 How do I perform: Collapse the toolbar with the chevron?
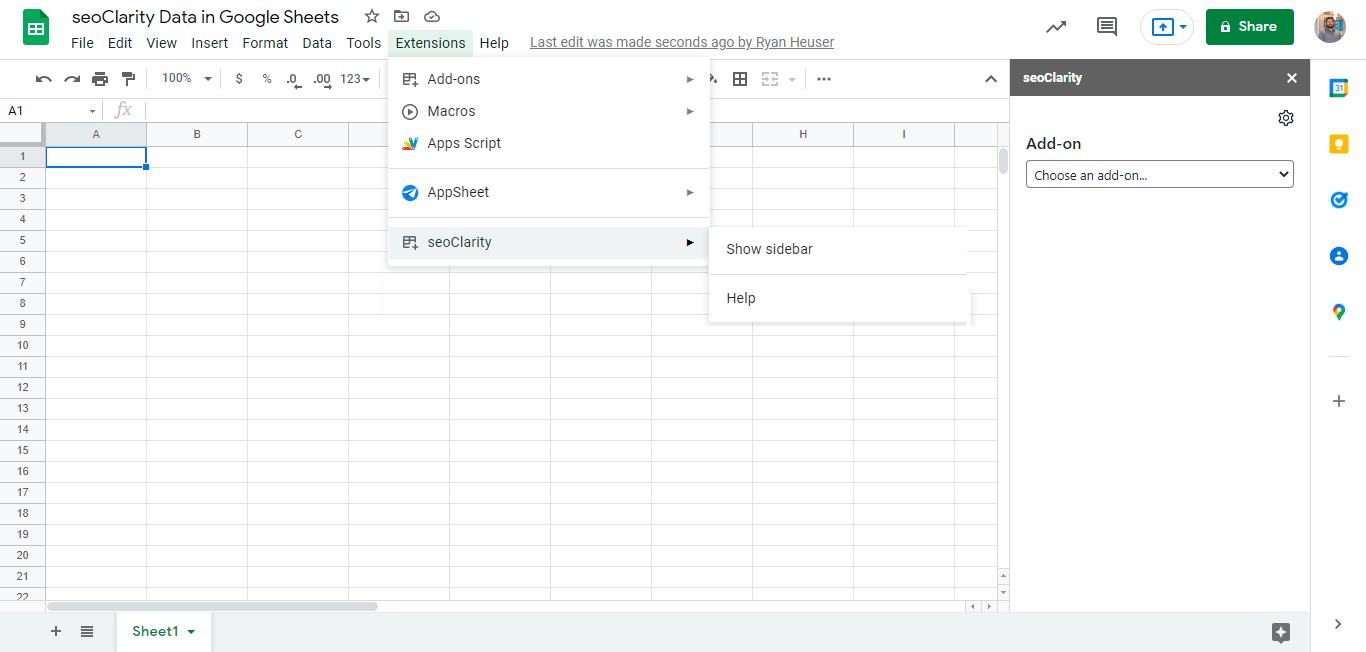991,79
